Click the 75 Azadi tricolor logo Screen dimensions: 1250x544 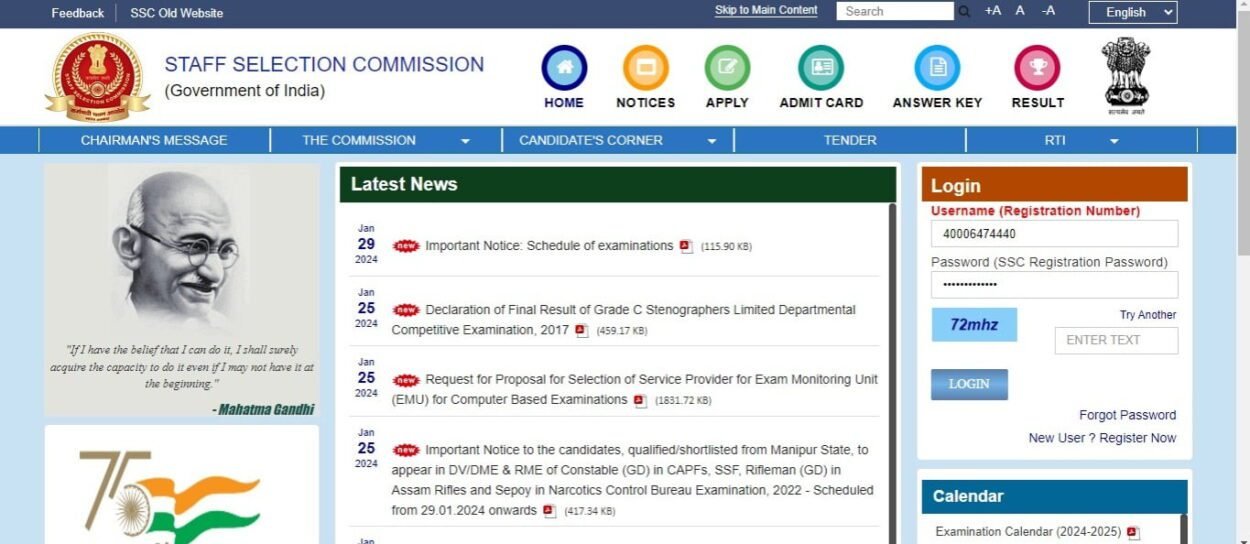[x=170, y=496]
